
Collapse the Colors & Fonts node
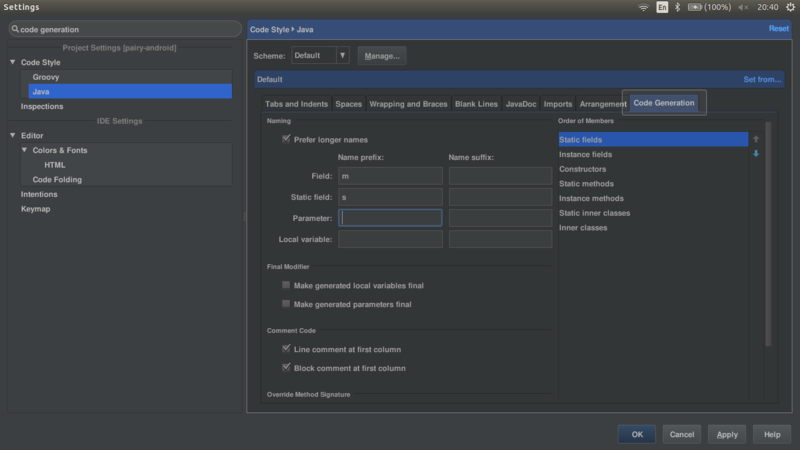click(24, 150)
